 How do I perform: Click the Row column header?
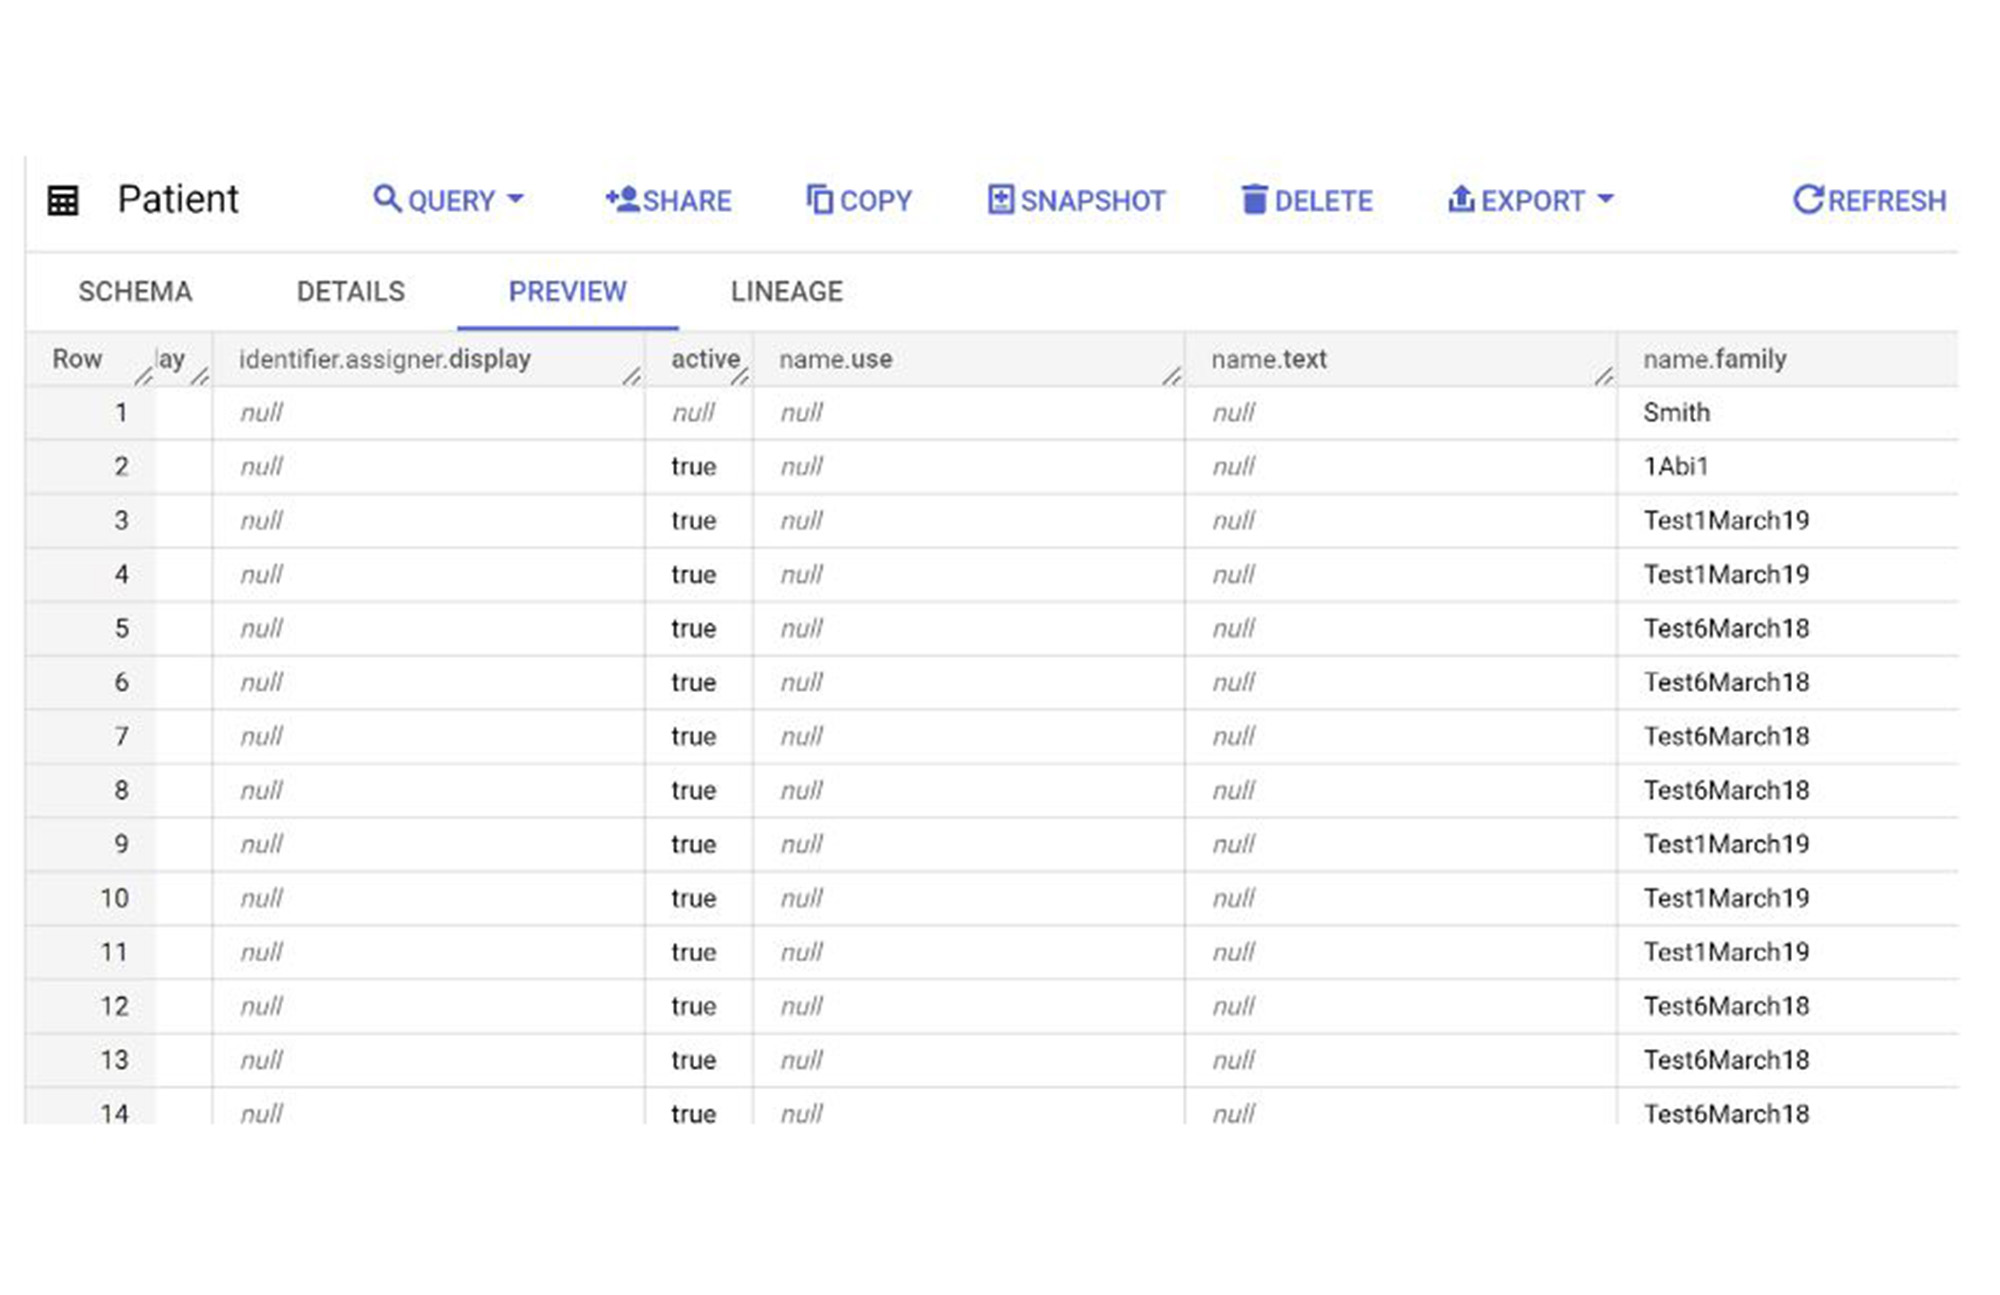point(77,359)
